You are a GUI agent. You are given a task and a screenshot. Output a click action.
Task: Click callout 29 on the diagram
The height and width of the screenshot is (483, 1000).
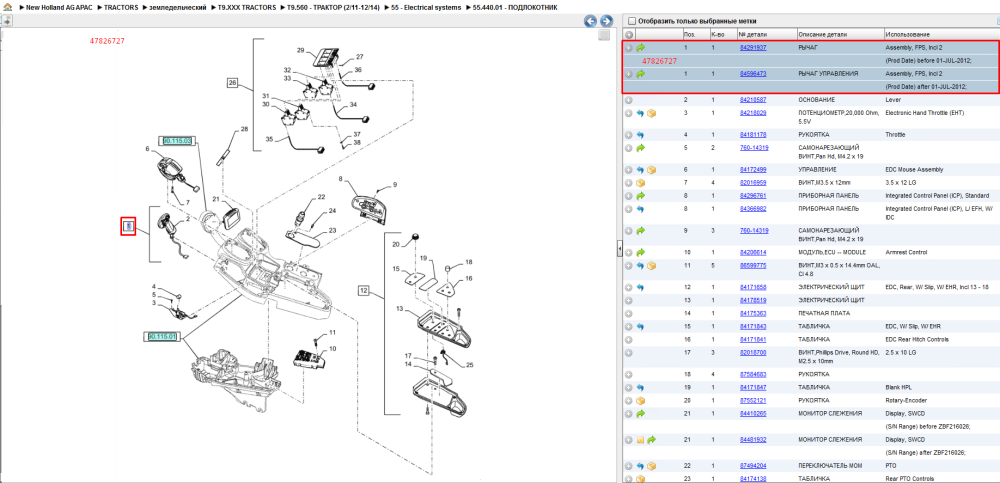(300, 50)
